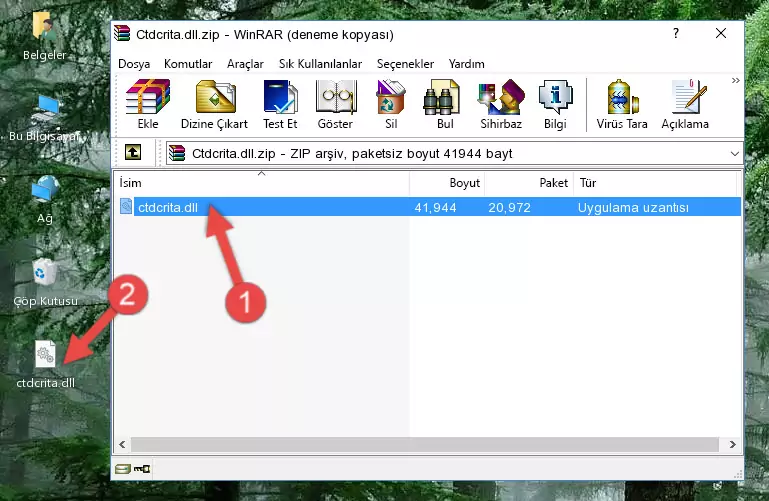Image resolution: width=769 pixels, height=501 pixels.
Task: Select the Bu Bilgisayar desktop icon
Action: [45, 118]
